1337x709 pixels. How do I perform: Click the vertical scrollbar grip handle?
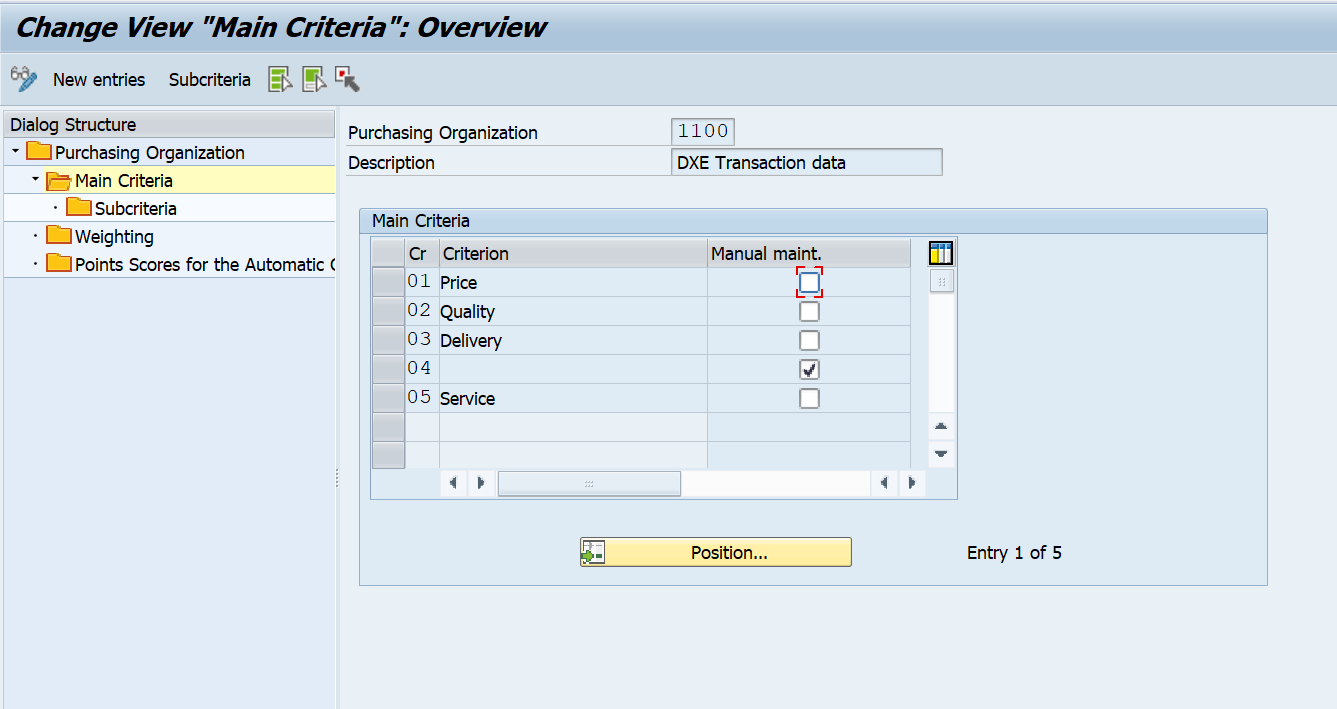(941, 282)
